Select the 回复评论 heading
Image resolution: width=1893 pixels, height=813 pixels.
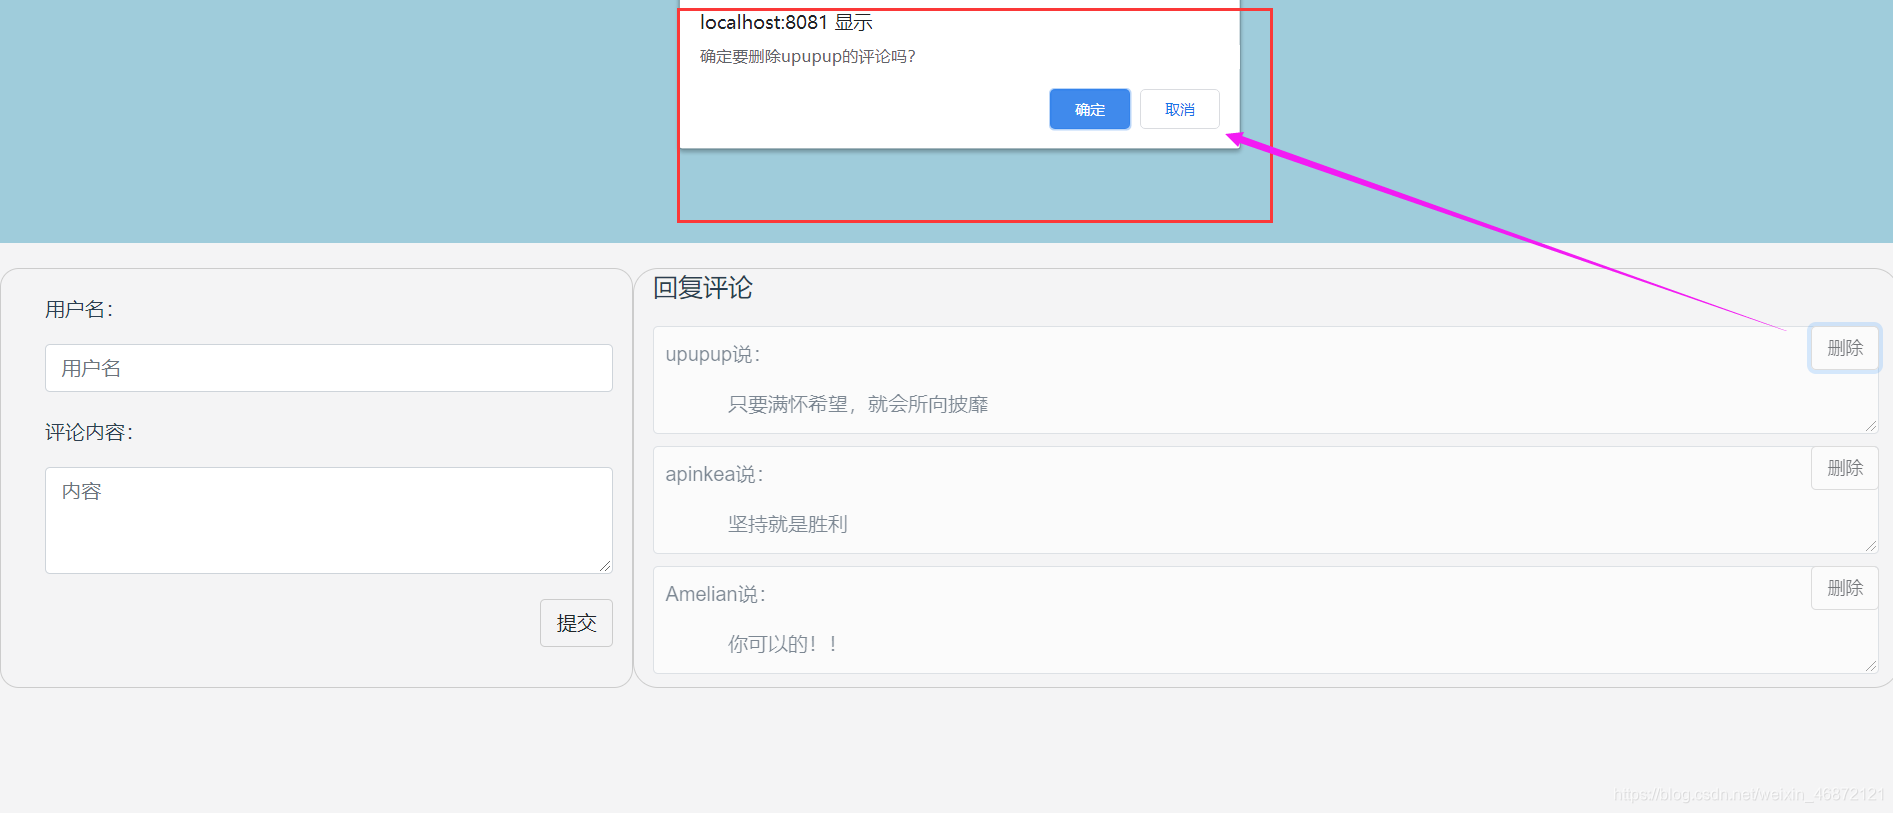click(702, 288)
